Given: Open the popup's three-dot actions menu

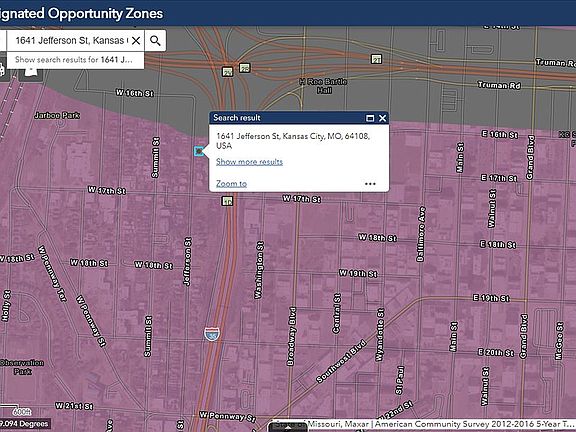Looking at the screenshot, I should click(x=370, y=184).
